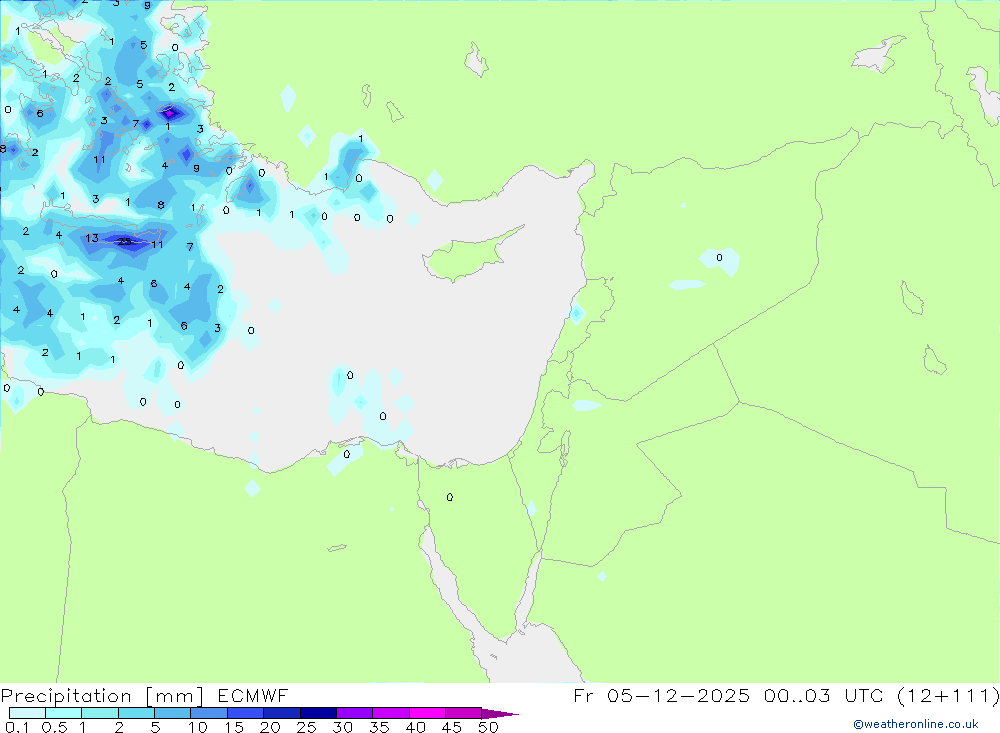This screenshot has height=733, width=1000.
Task: Pick the 45–50 mm legend swatch
Action: 463,713
